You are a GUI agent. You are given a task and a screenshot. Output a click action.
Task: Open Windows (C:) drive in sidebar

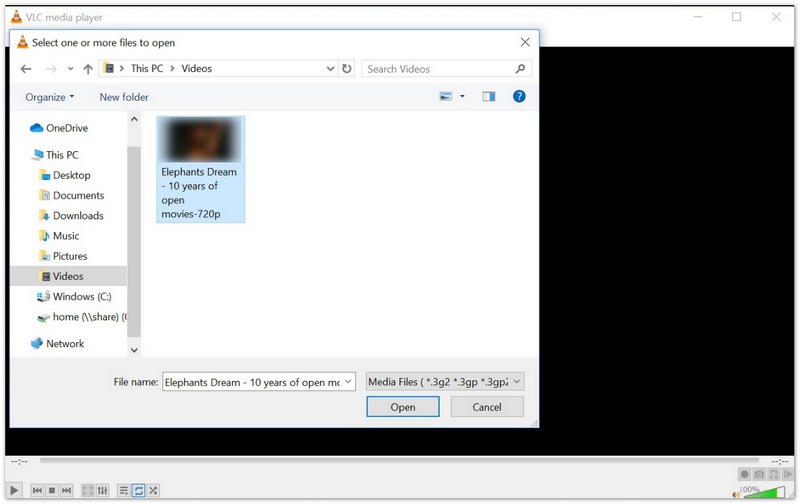click(x=74, y=296)
